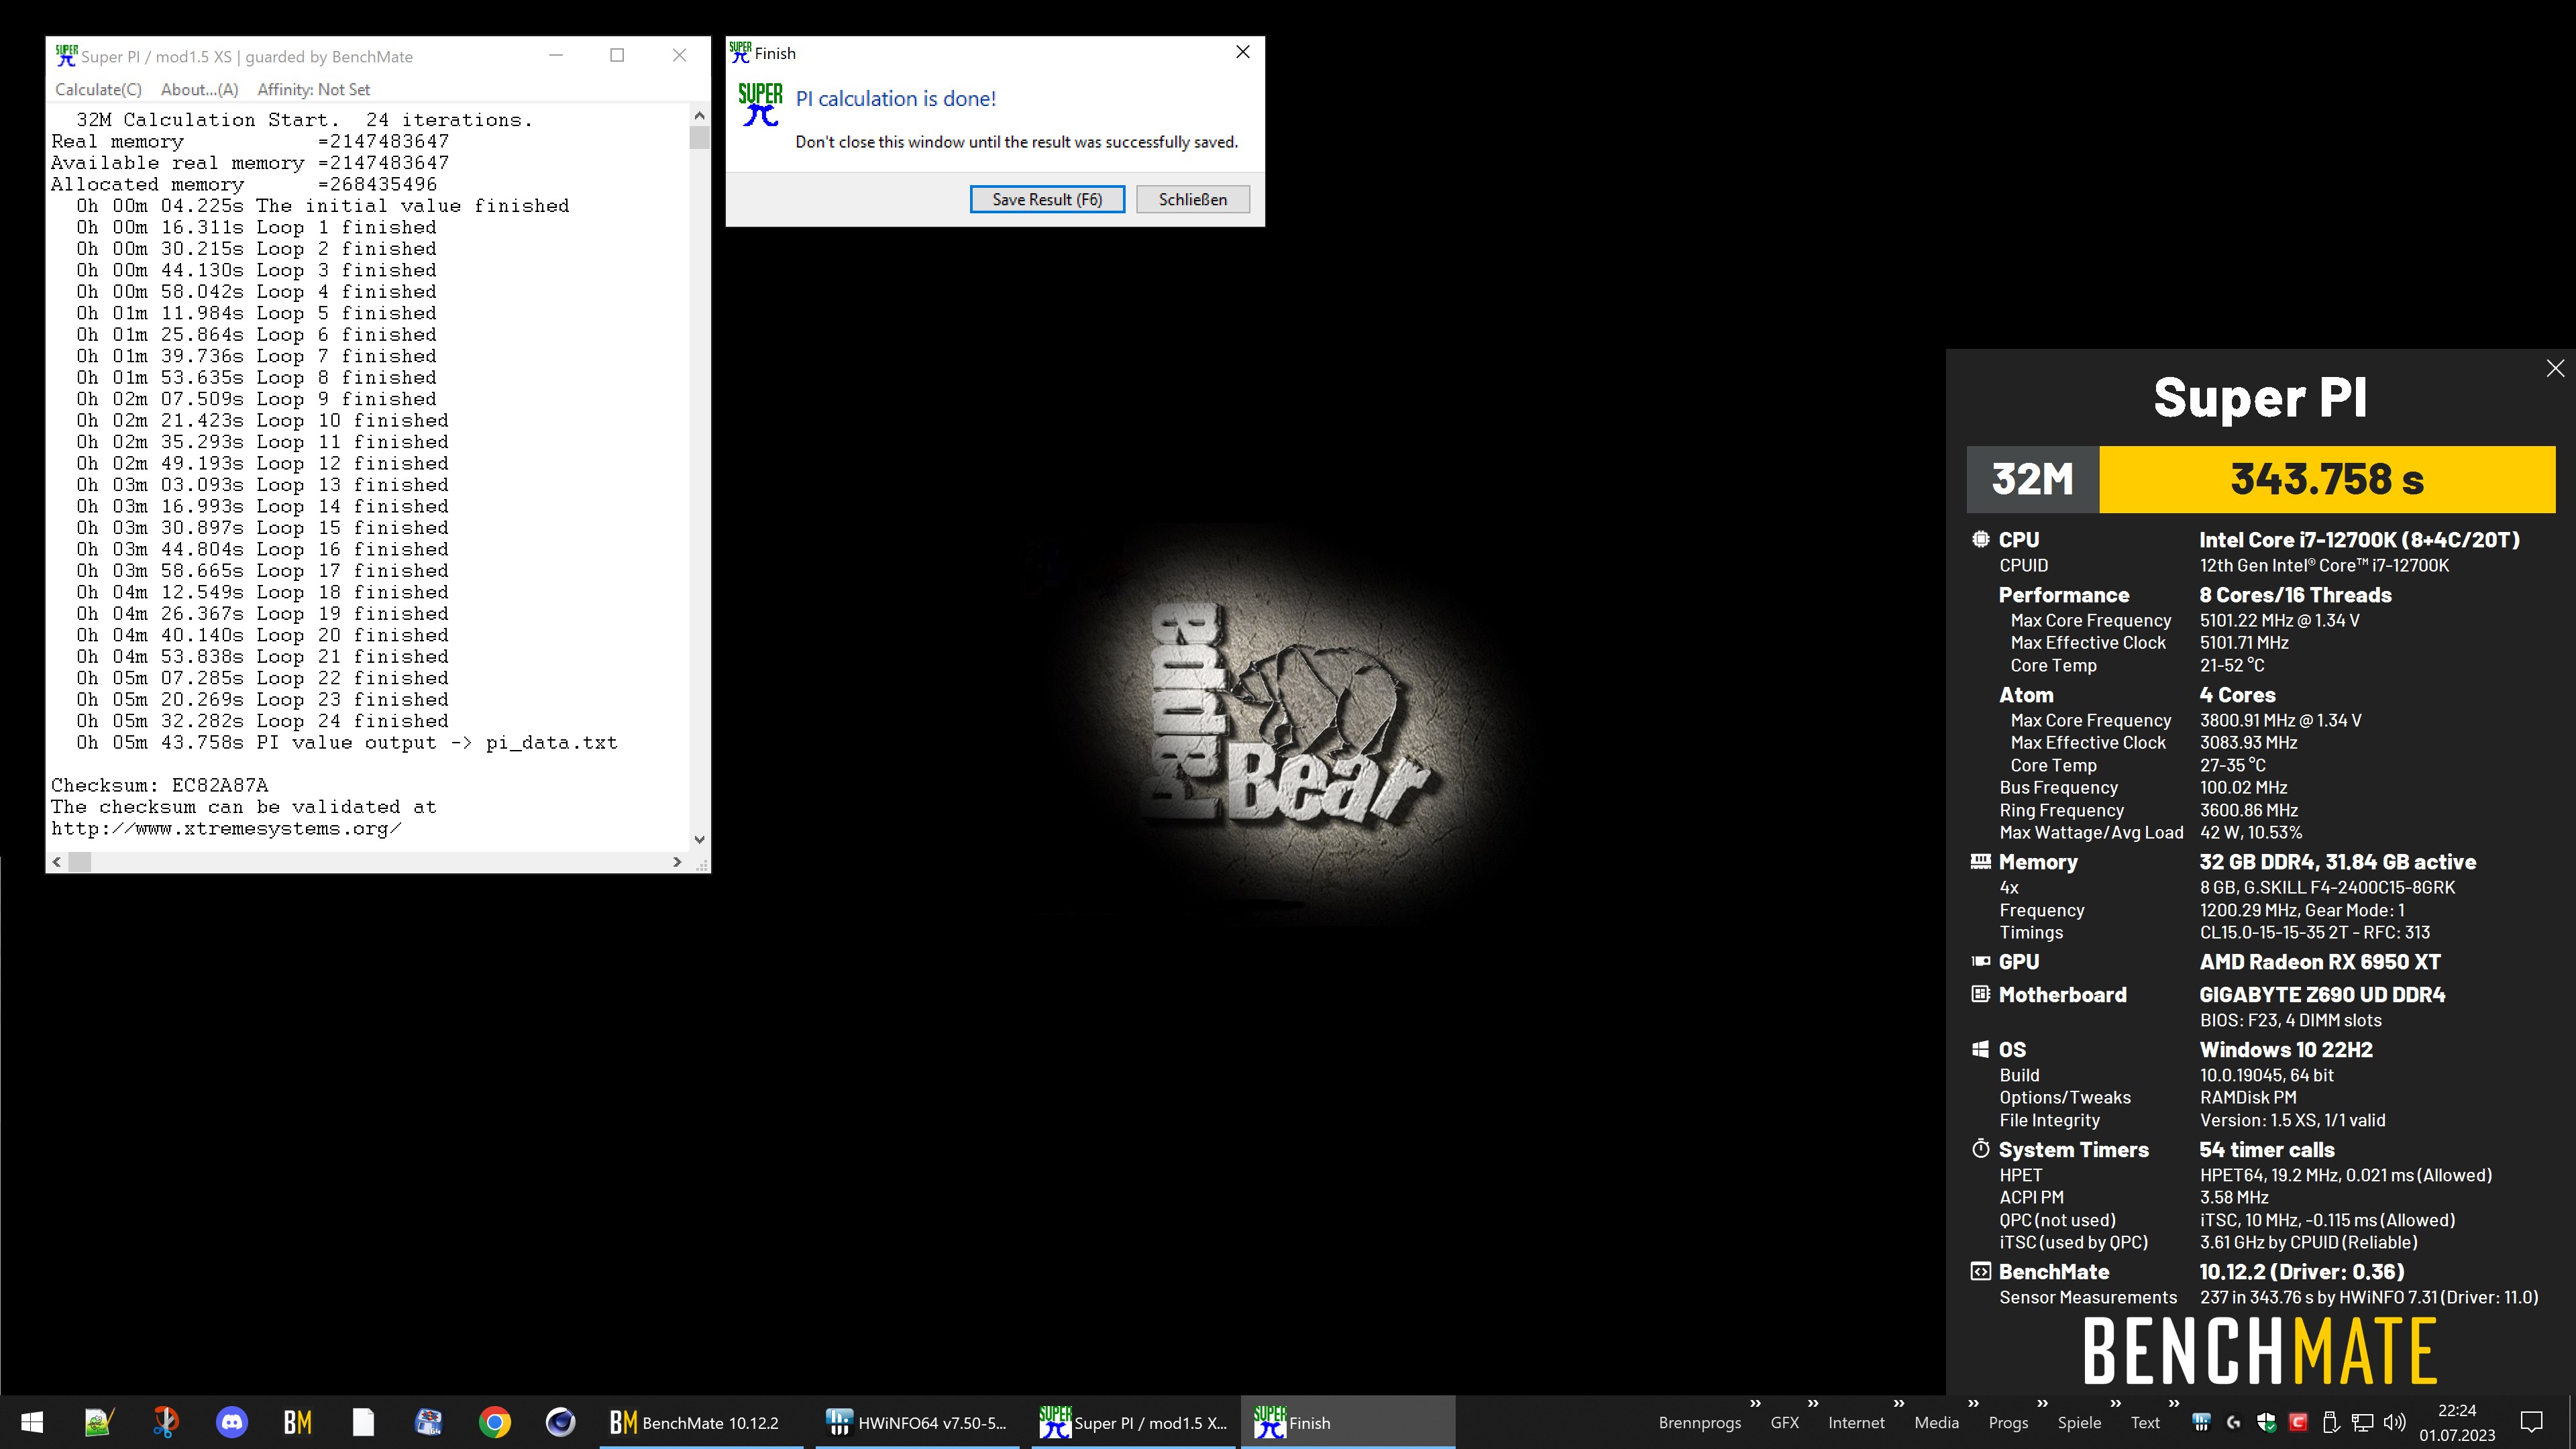Click the BenchMate code icon in panel
This screenshot has width=2576, height=1449.
1980,1271
